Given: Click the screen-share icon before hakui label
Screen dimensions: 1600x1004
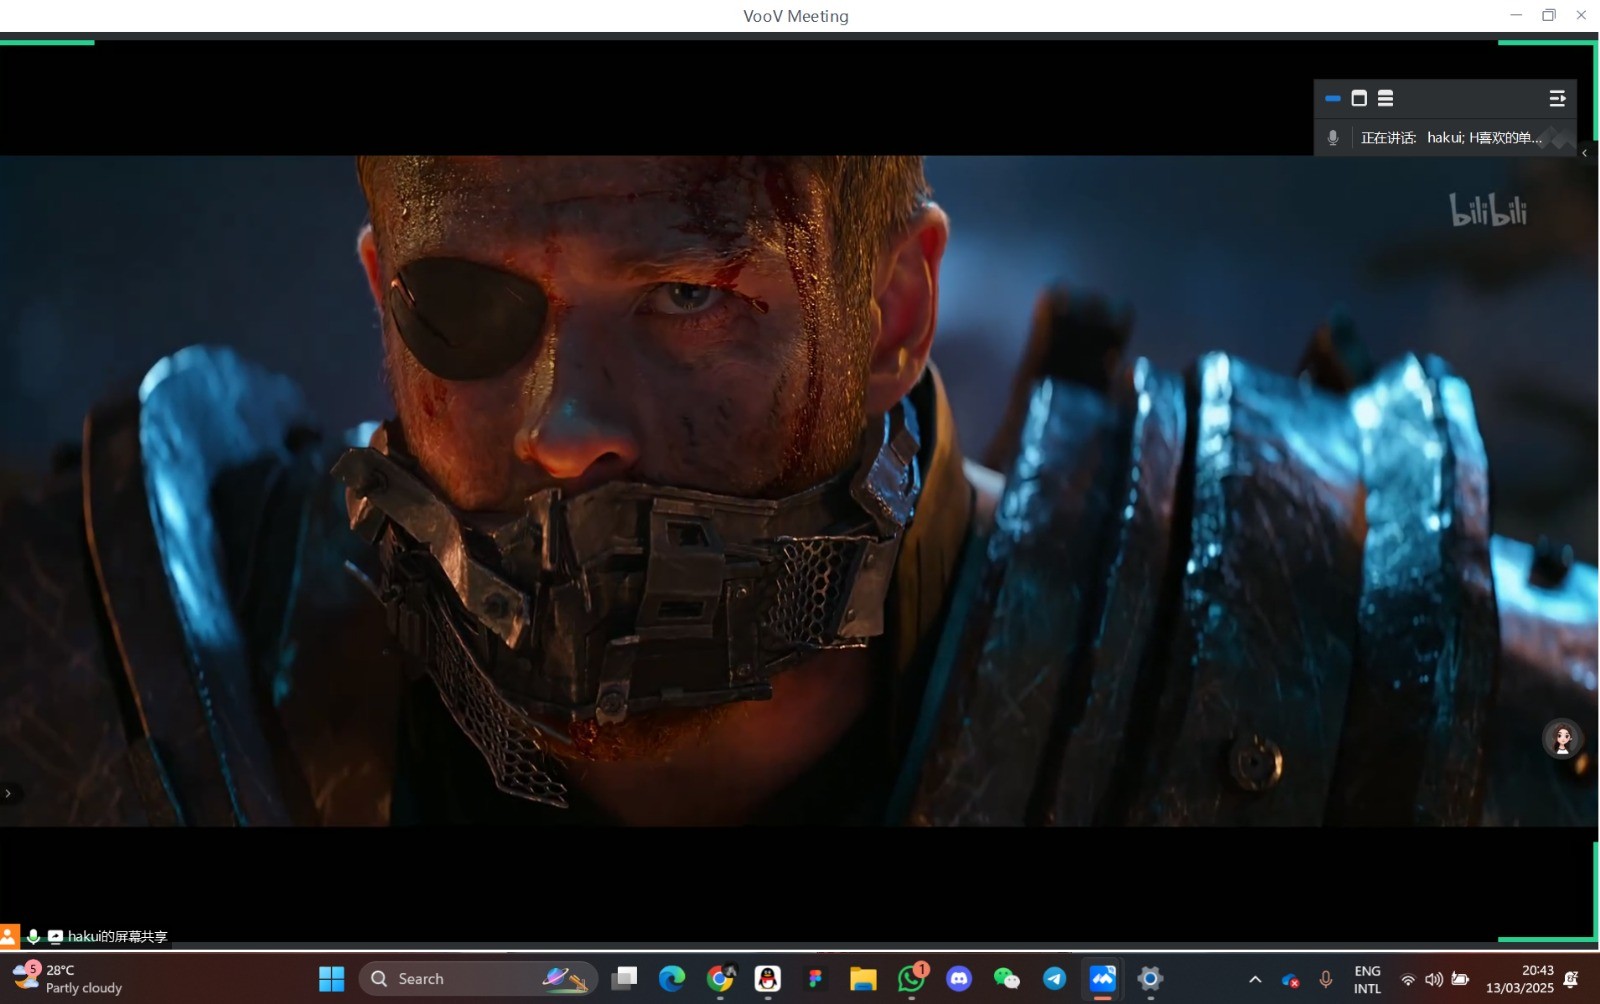Looking at the screenshot, I should pos(55,936).
